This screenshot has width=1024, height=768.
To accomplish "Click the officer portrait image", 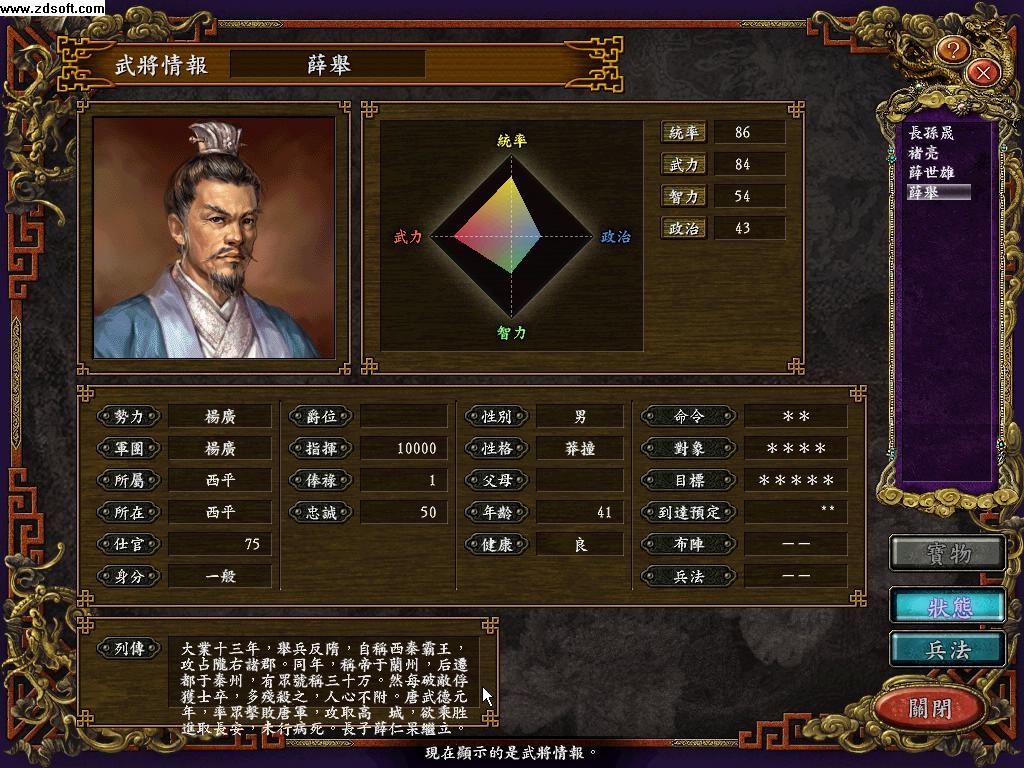I will 214,238.
